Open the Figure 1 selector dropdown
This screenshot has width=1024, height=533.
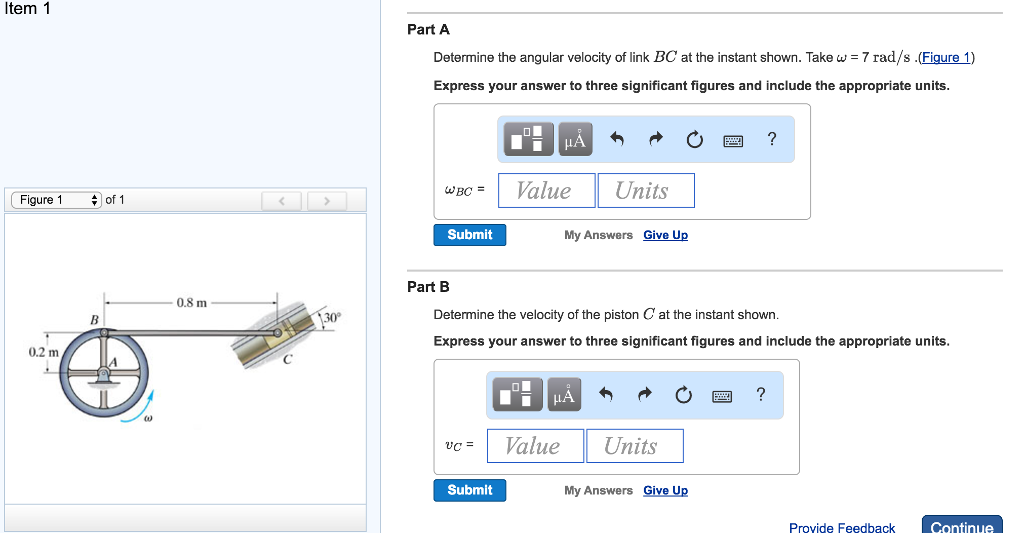click(x=56, y=200)
